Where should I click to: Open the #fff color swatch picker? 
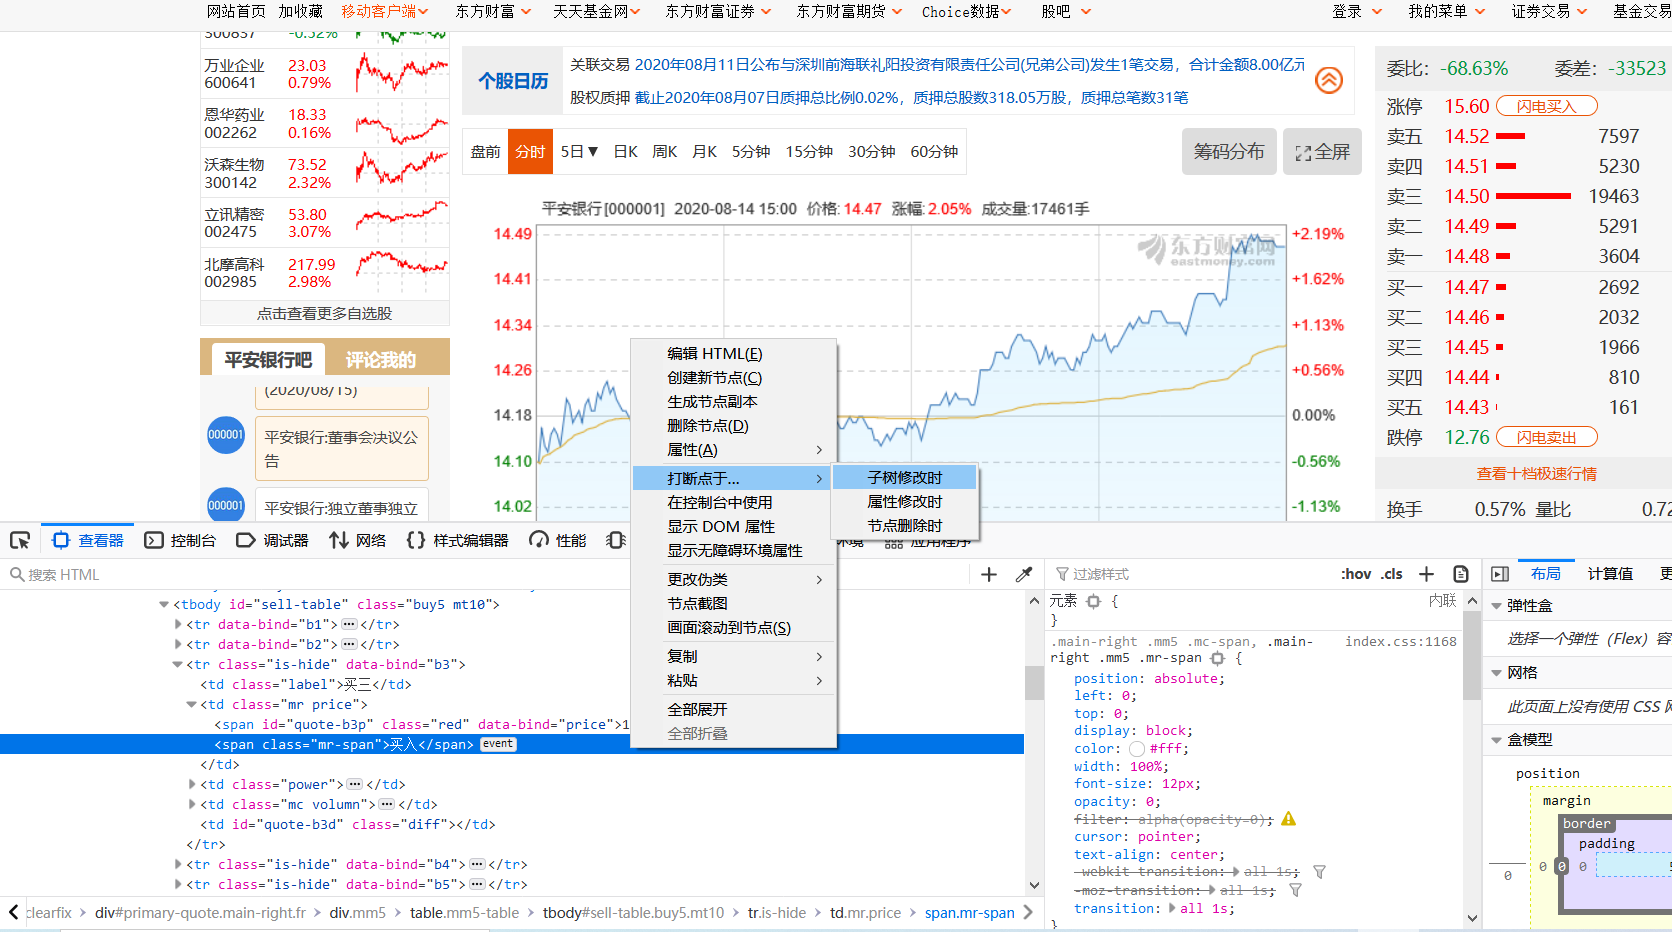click(x=1137, y=749)
